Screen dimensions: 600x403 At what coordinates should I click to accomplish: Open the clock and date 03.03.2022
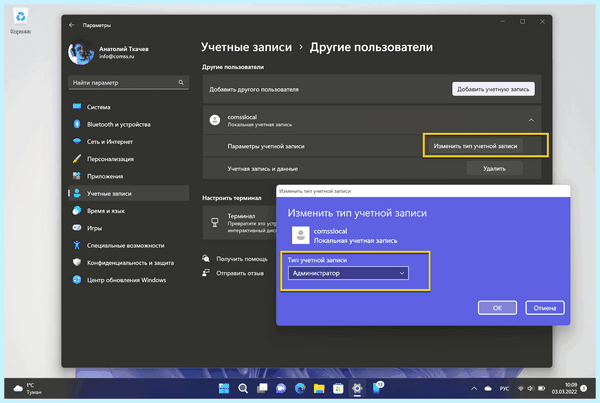coord(564,388)
